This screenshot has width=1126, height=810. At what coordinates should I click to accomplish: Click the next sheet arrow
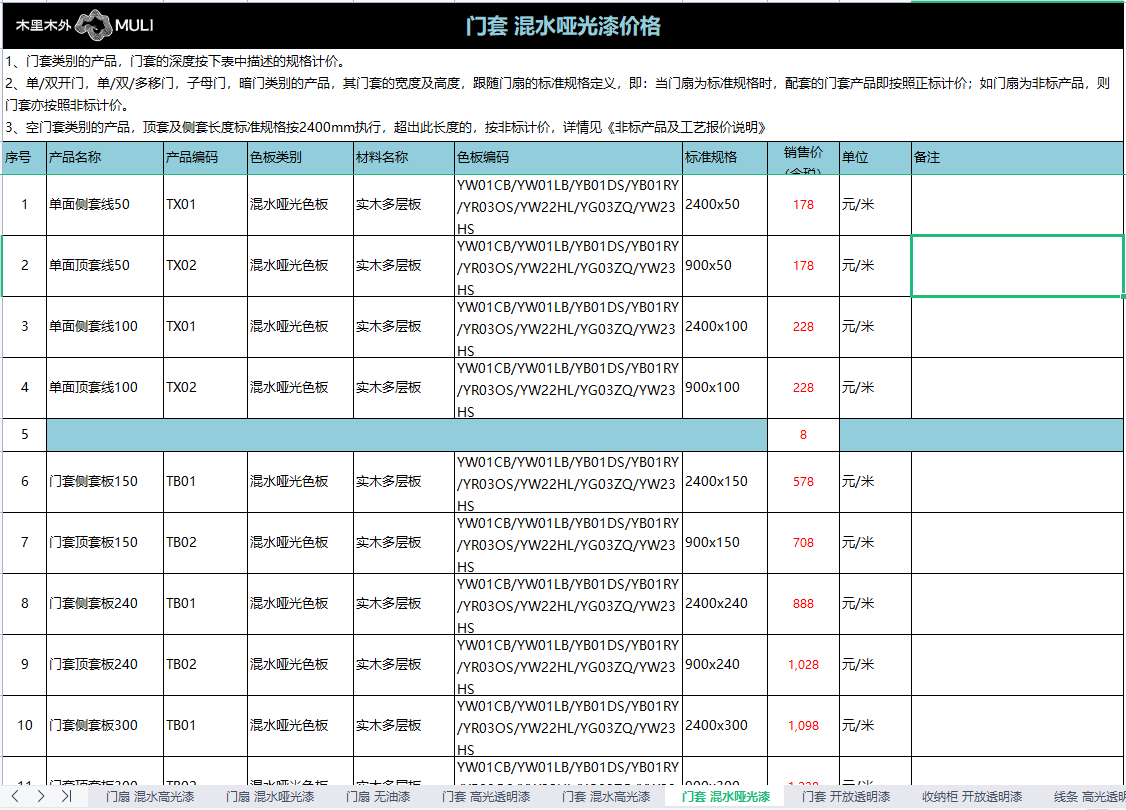click(40, 796)
